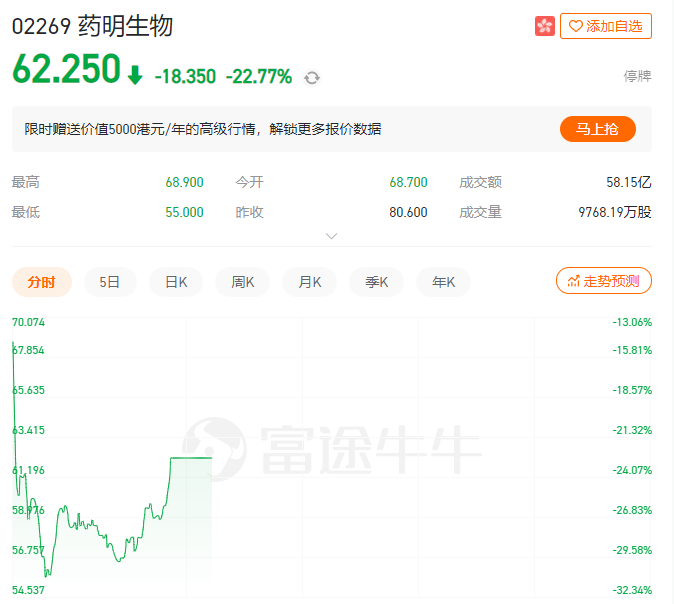
Task: Click the Hong Kong market flag icon
Action: [545, 26]
